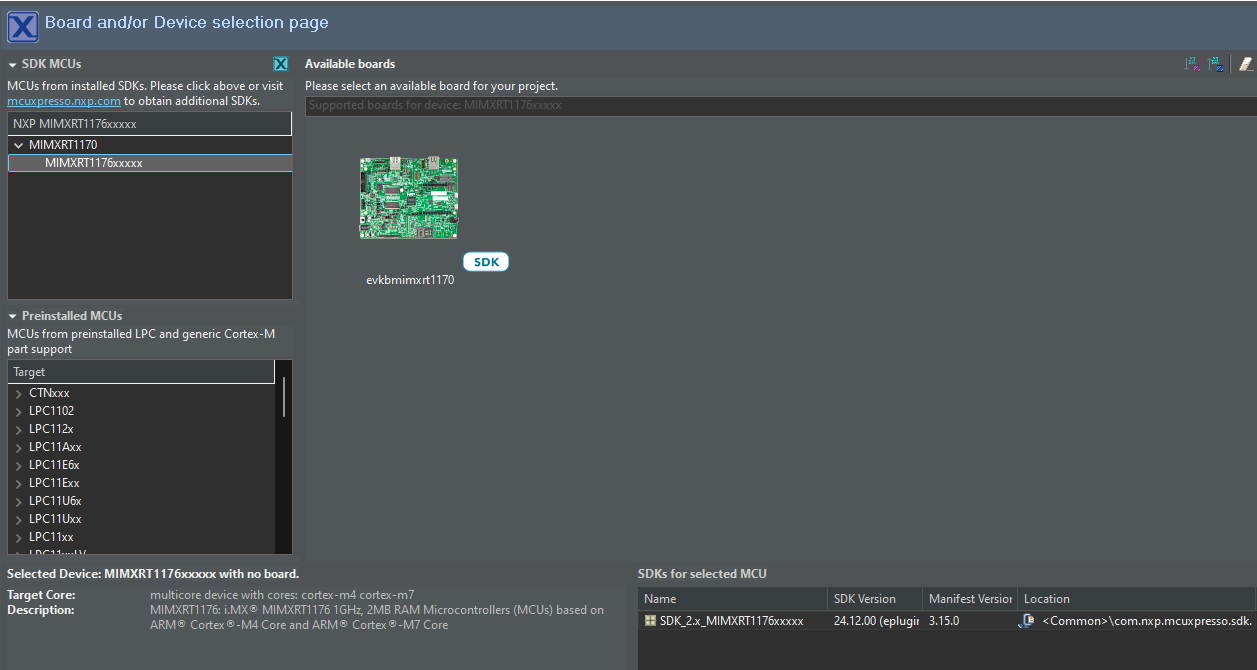Collapse the SDK MCUs section
This screenshot has width=1257, height=670.
coord(10,62)
